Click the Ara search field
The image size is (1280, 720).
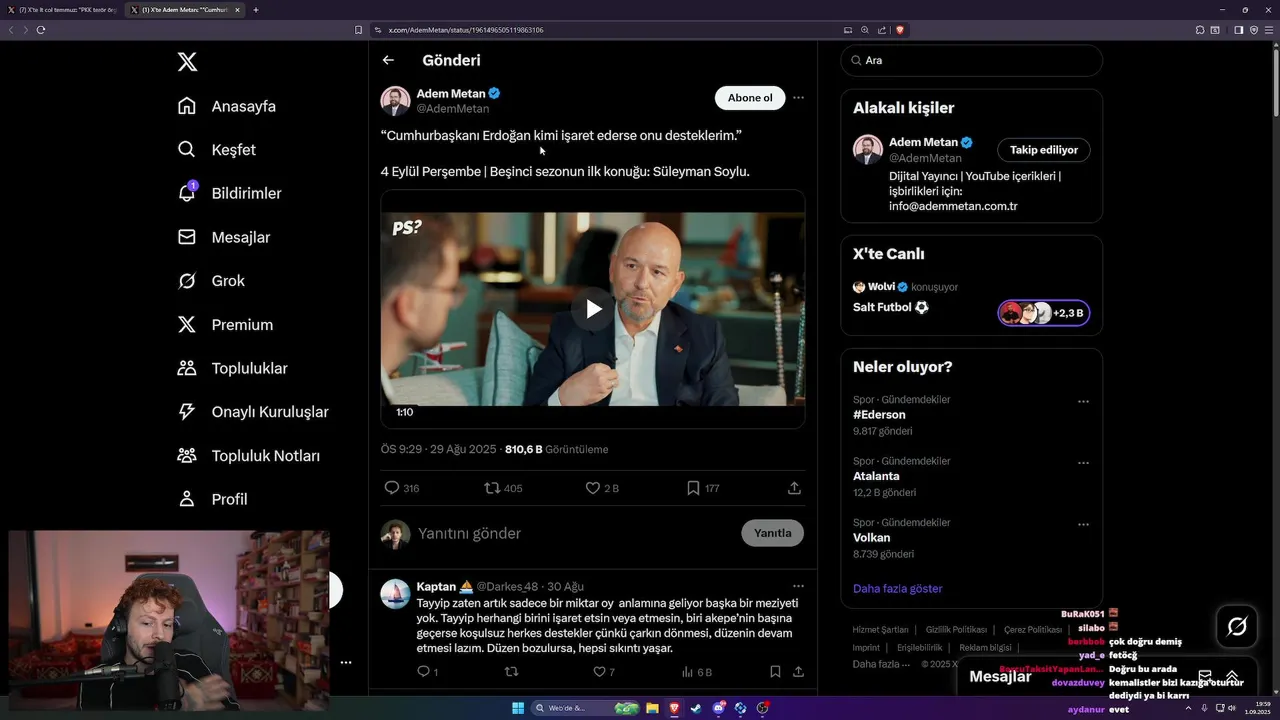(971, 60)
